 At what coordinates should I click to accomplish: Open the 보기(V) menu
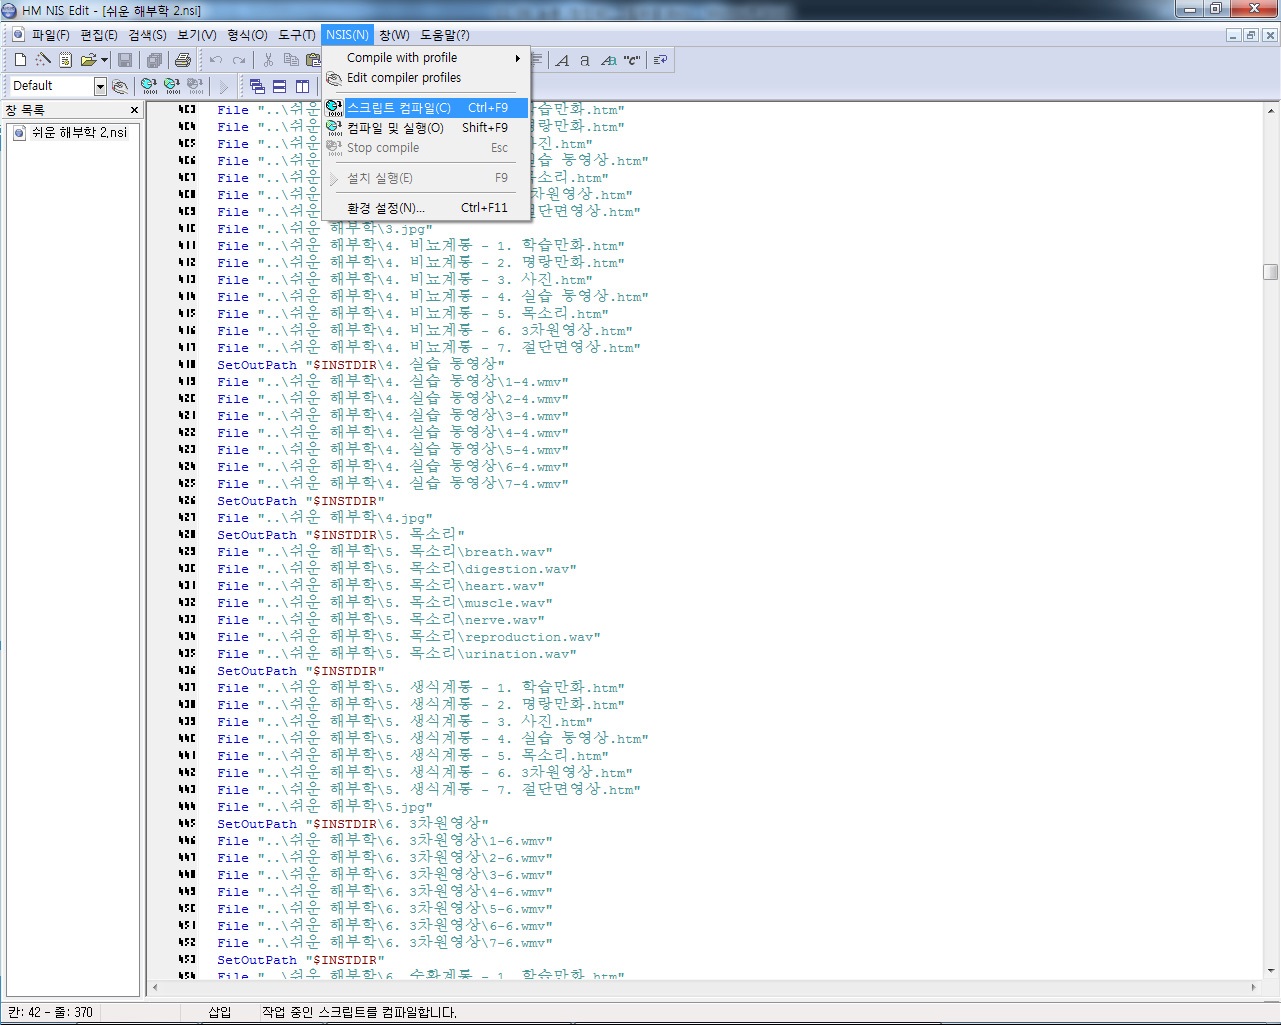click(197, 35)
